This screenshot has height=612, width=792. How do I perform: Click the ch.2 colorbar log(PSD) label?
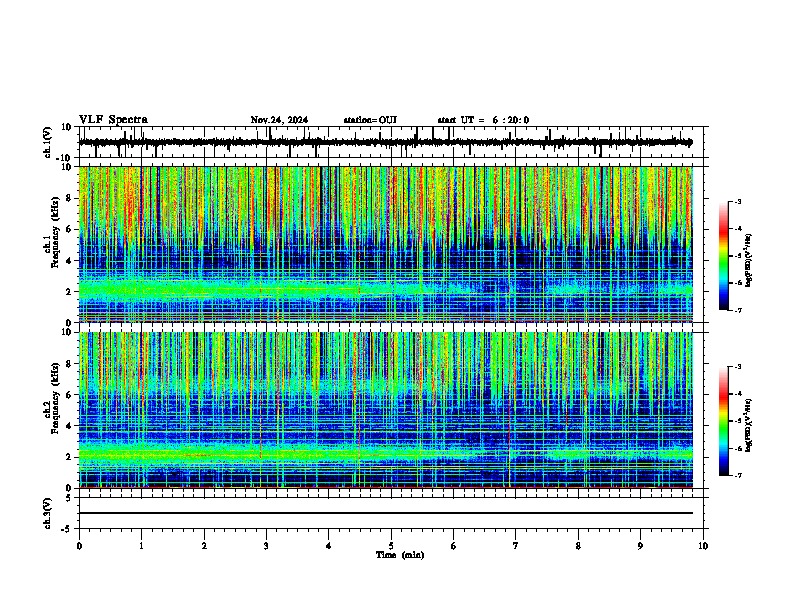(x=748, y=425)
